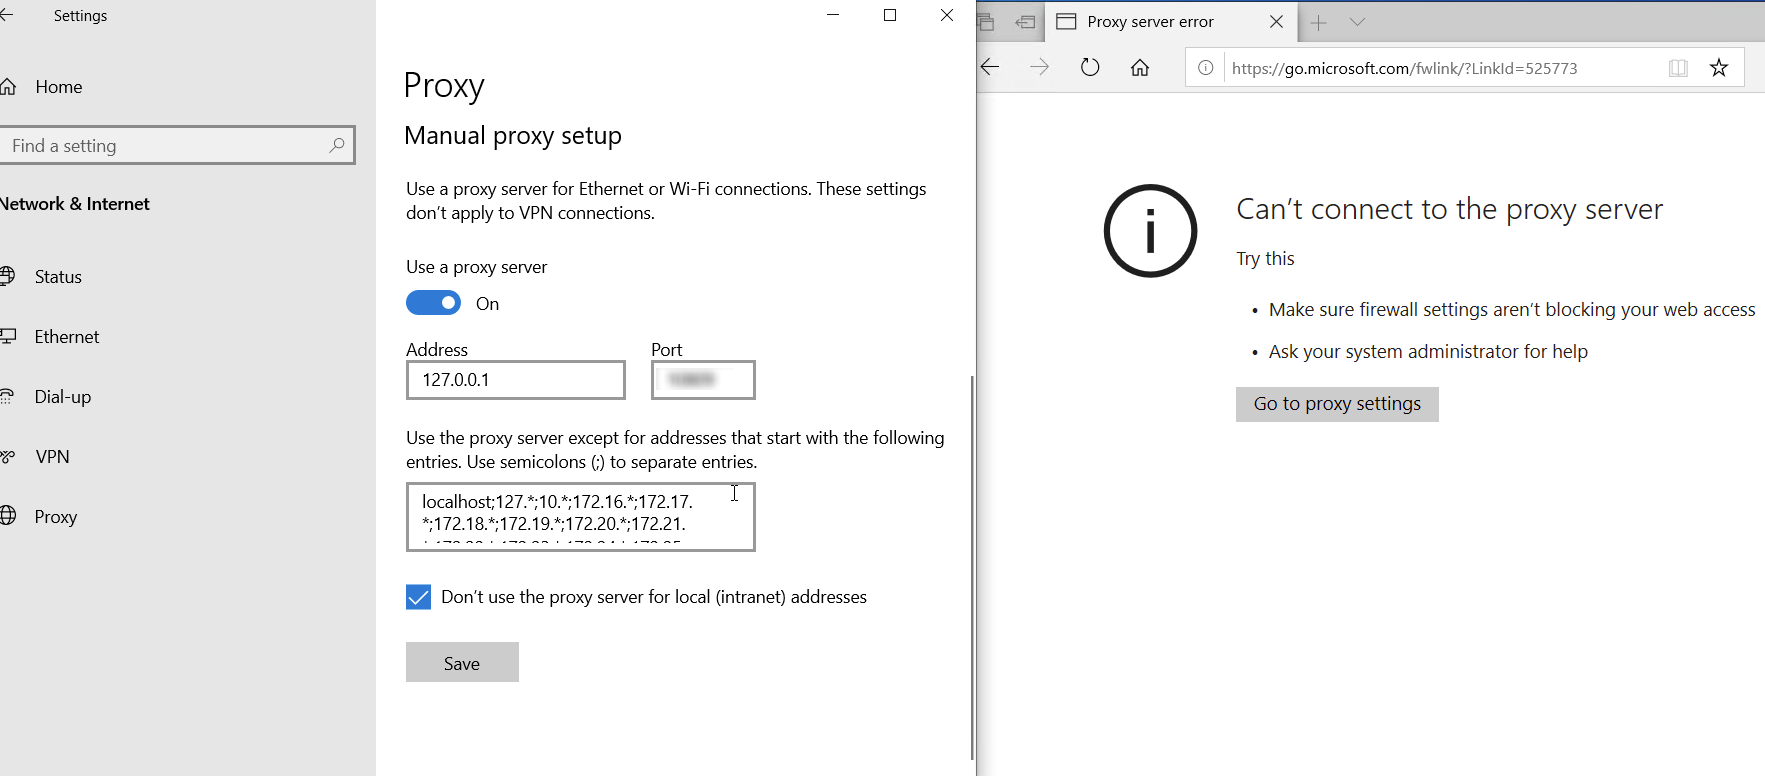Click the Manual proxy setup heading
This screenshot has height=776, width=1765.
tap(513, 135)
